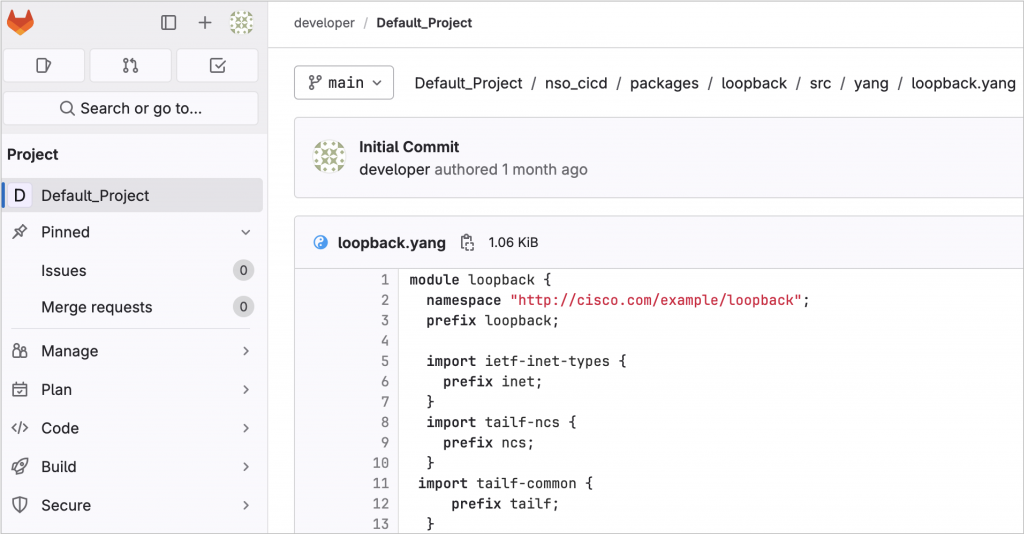Open the nso_cicd breadcrumb folder
Image resolution: width=1024 pixels, height=534 pixels.
(576, 83)
